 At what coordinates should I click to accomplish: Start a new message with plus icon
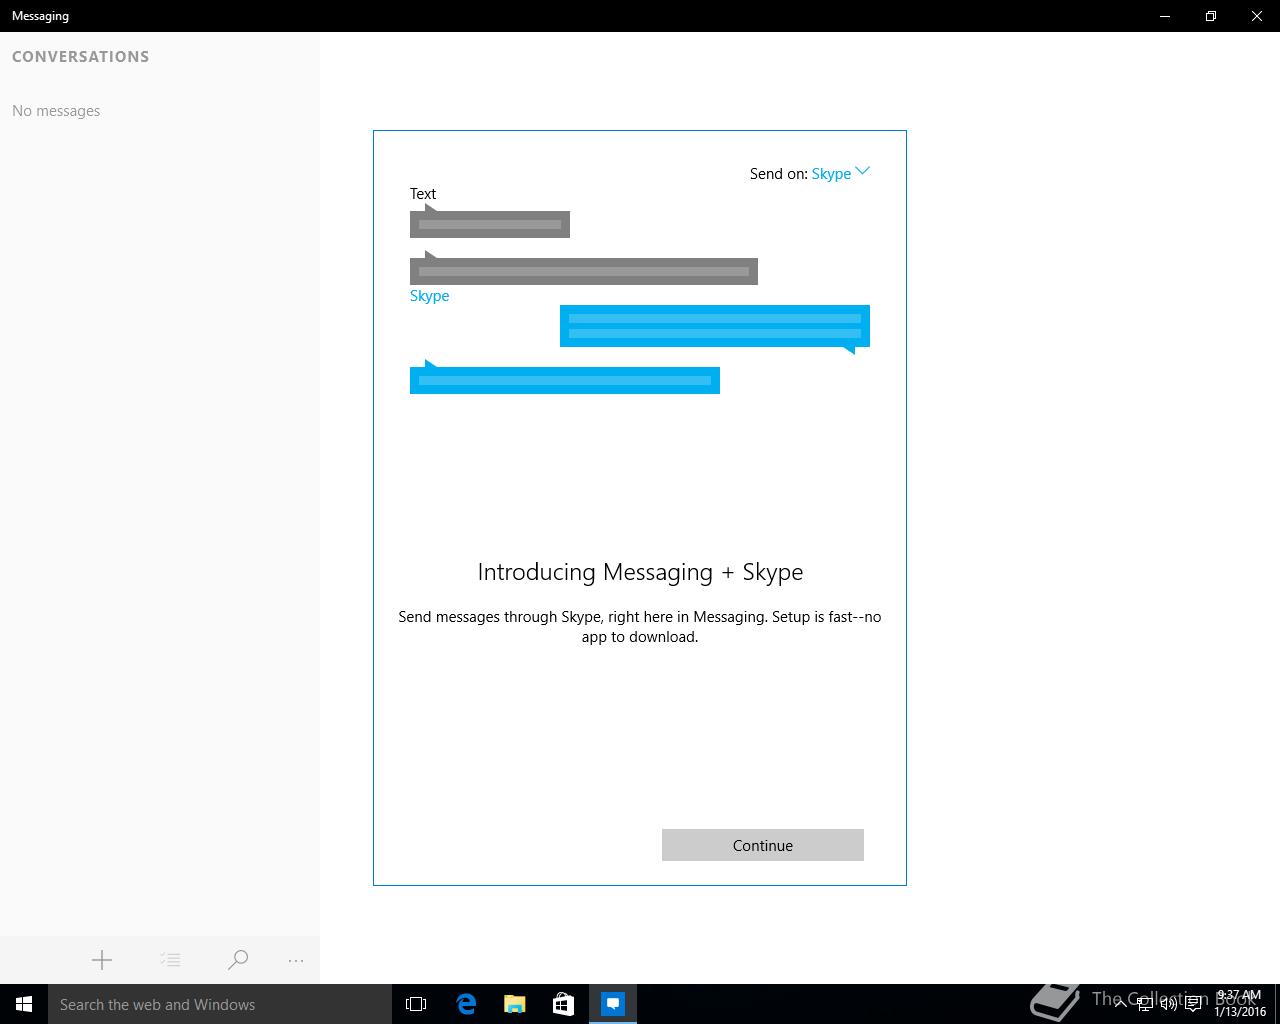101,960
